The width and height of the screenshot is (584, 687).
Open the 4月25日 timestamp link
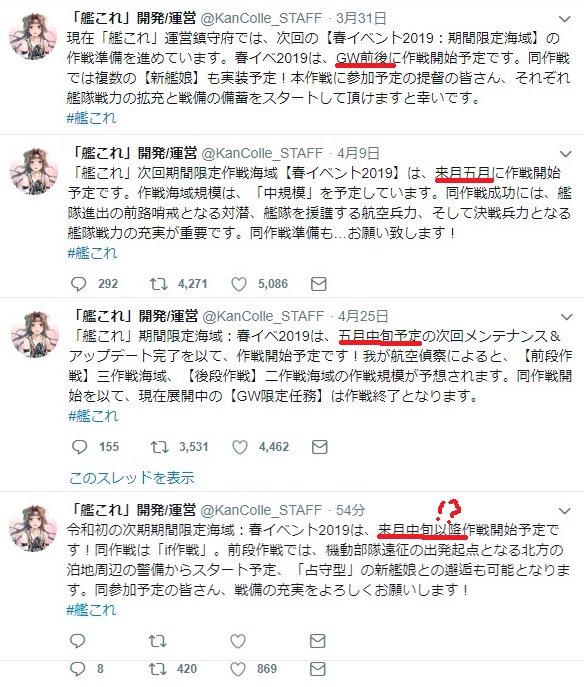point(363,316)
